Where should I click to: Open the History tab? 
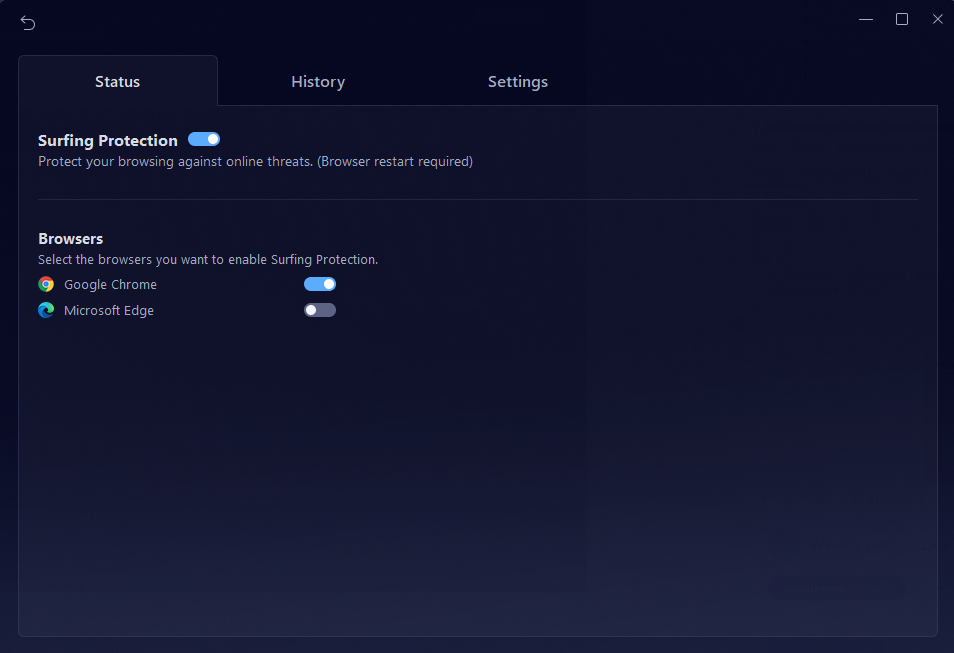tap(318, 82)
